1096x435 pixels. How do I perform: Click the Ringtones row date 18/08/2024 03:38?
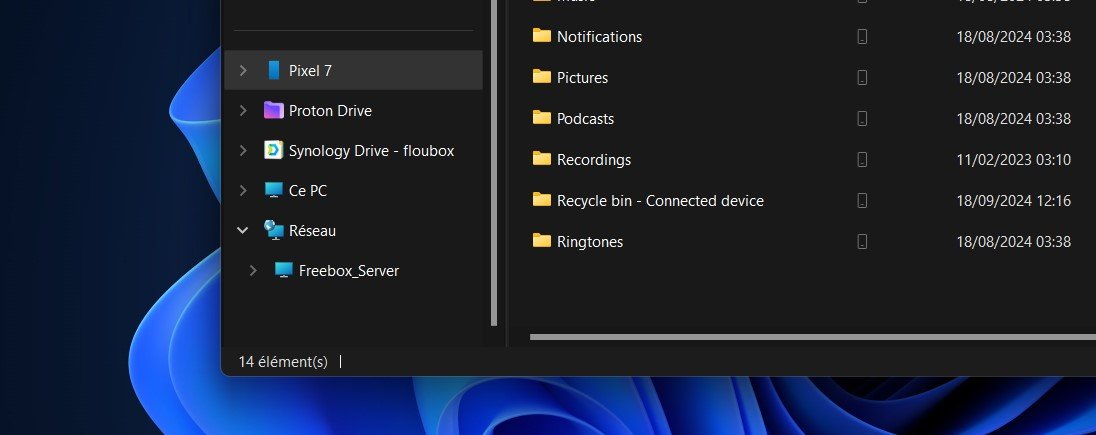(1014, 241)
